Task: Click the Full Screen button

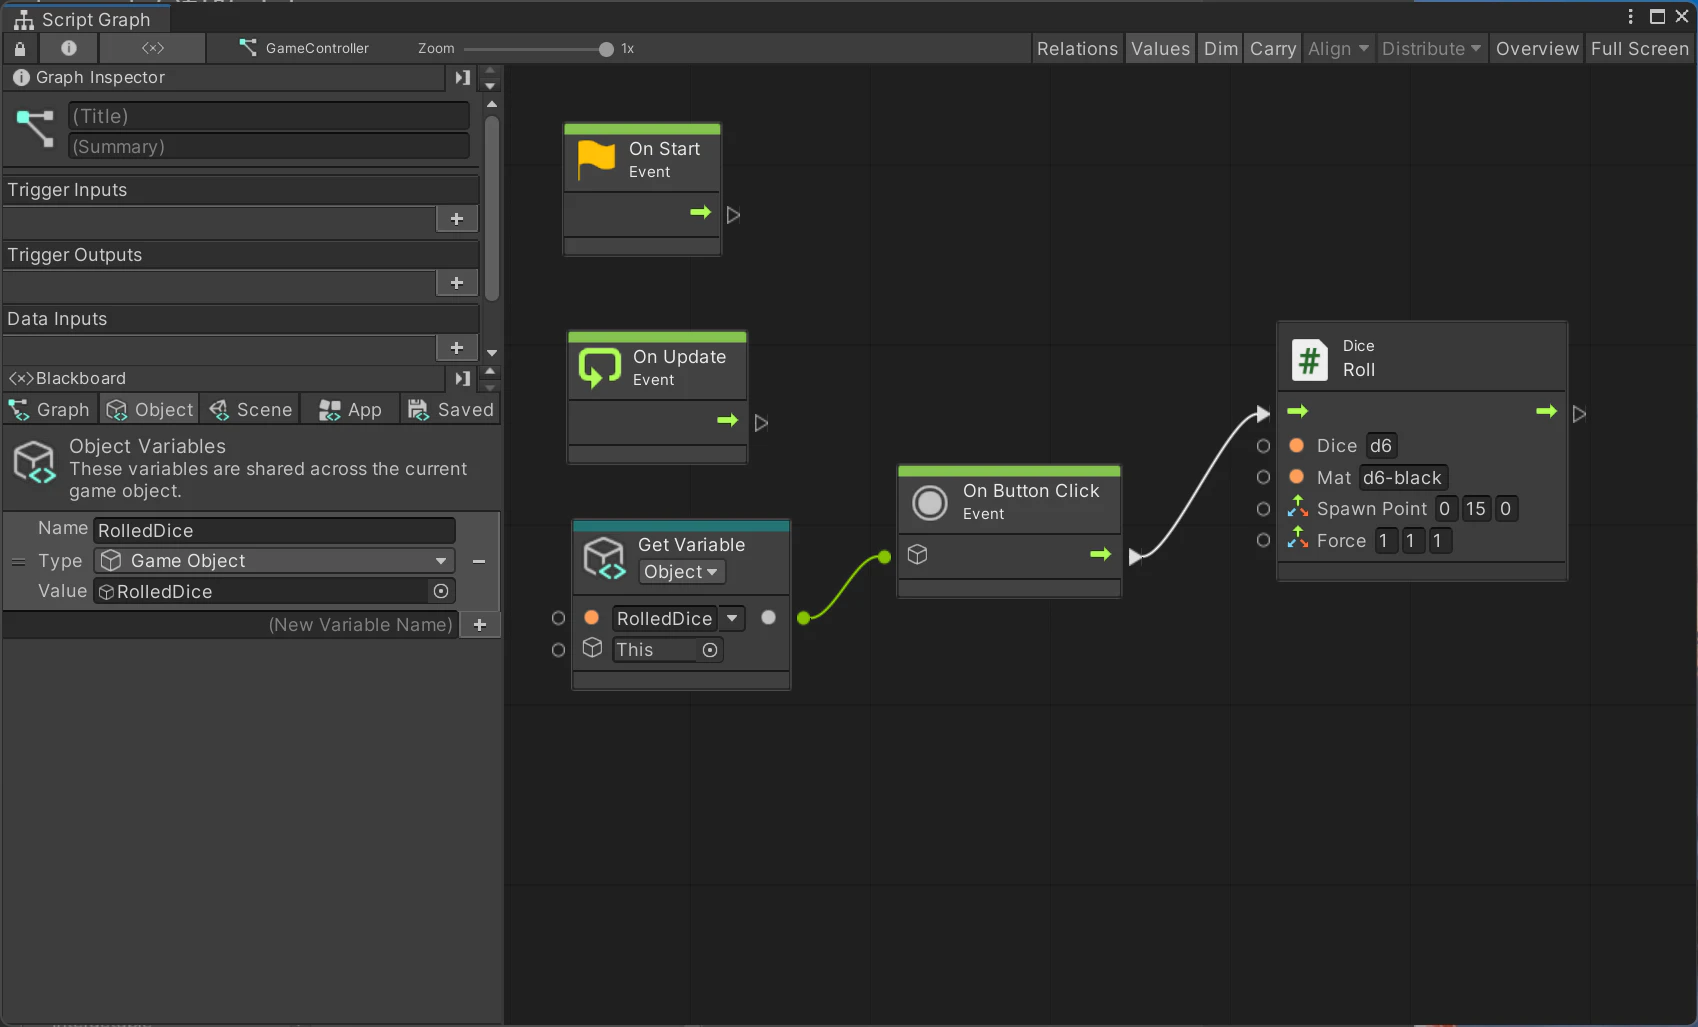Action: pyautogui.click(x=1639, y=48)
